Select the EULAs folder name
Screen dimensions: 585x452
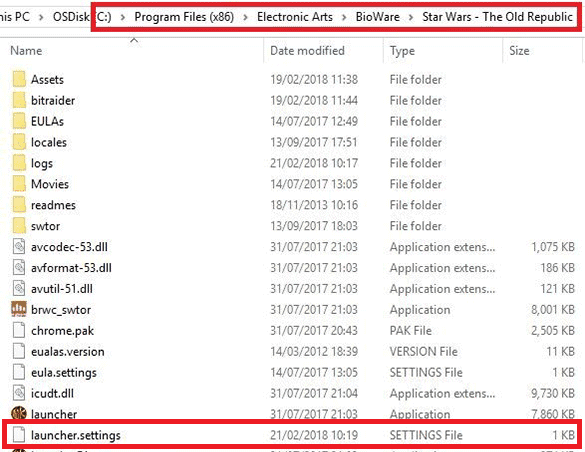pos(47,121)
